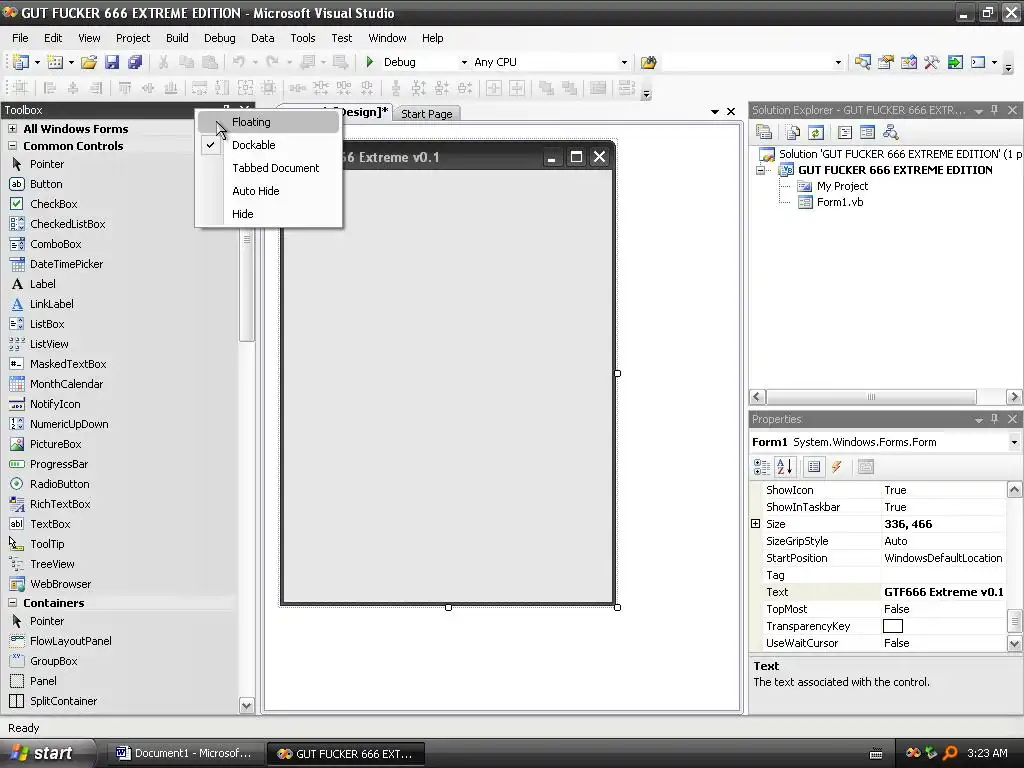
Task: Select My Project in Solution Explorer
Action: [842, 186]
